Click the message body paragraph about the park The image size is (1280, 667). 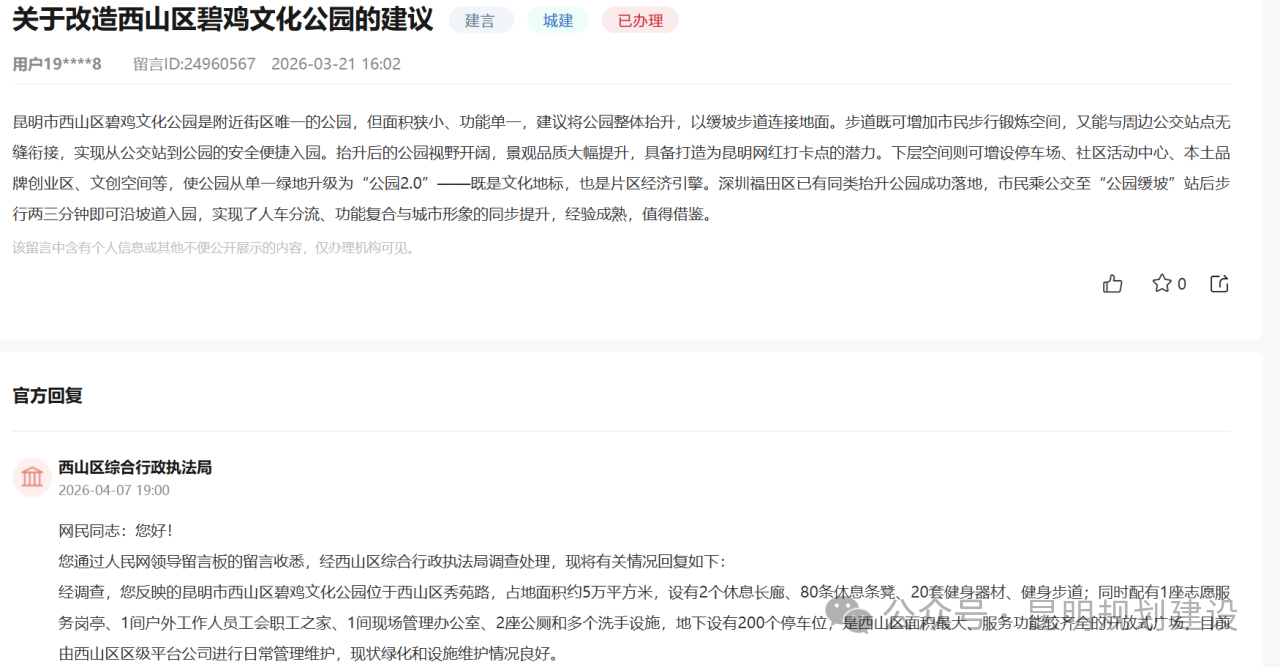pos(620,168)
